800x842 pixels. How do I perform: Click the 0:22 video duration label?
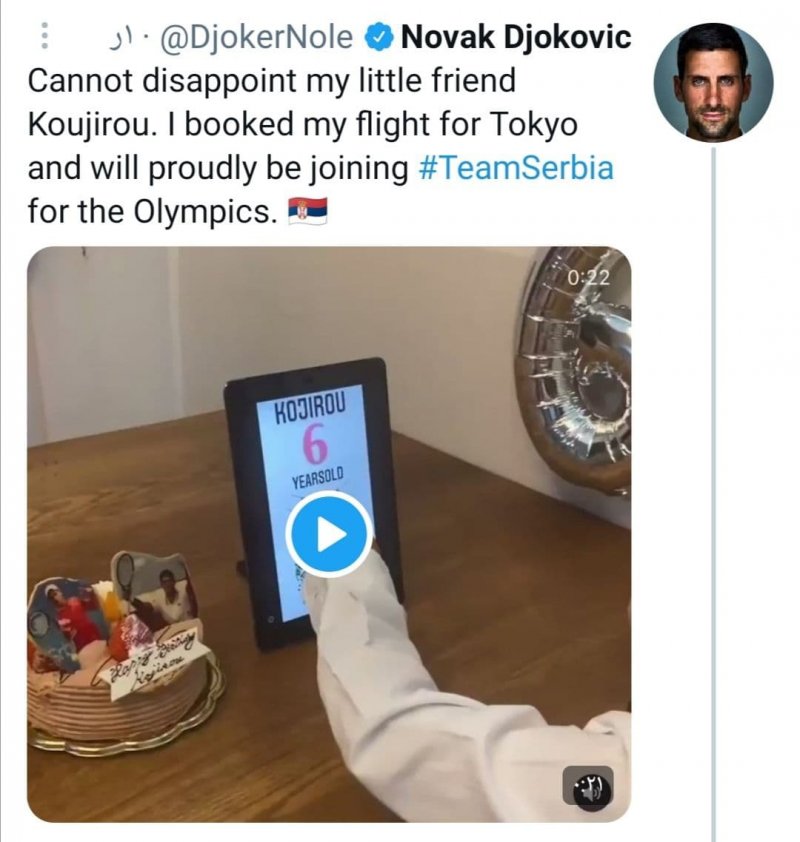coord(588,278)
